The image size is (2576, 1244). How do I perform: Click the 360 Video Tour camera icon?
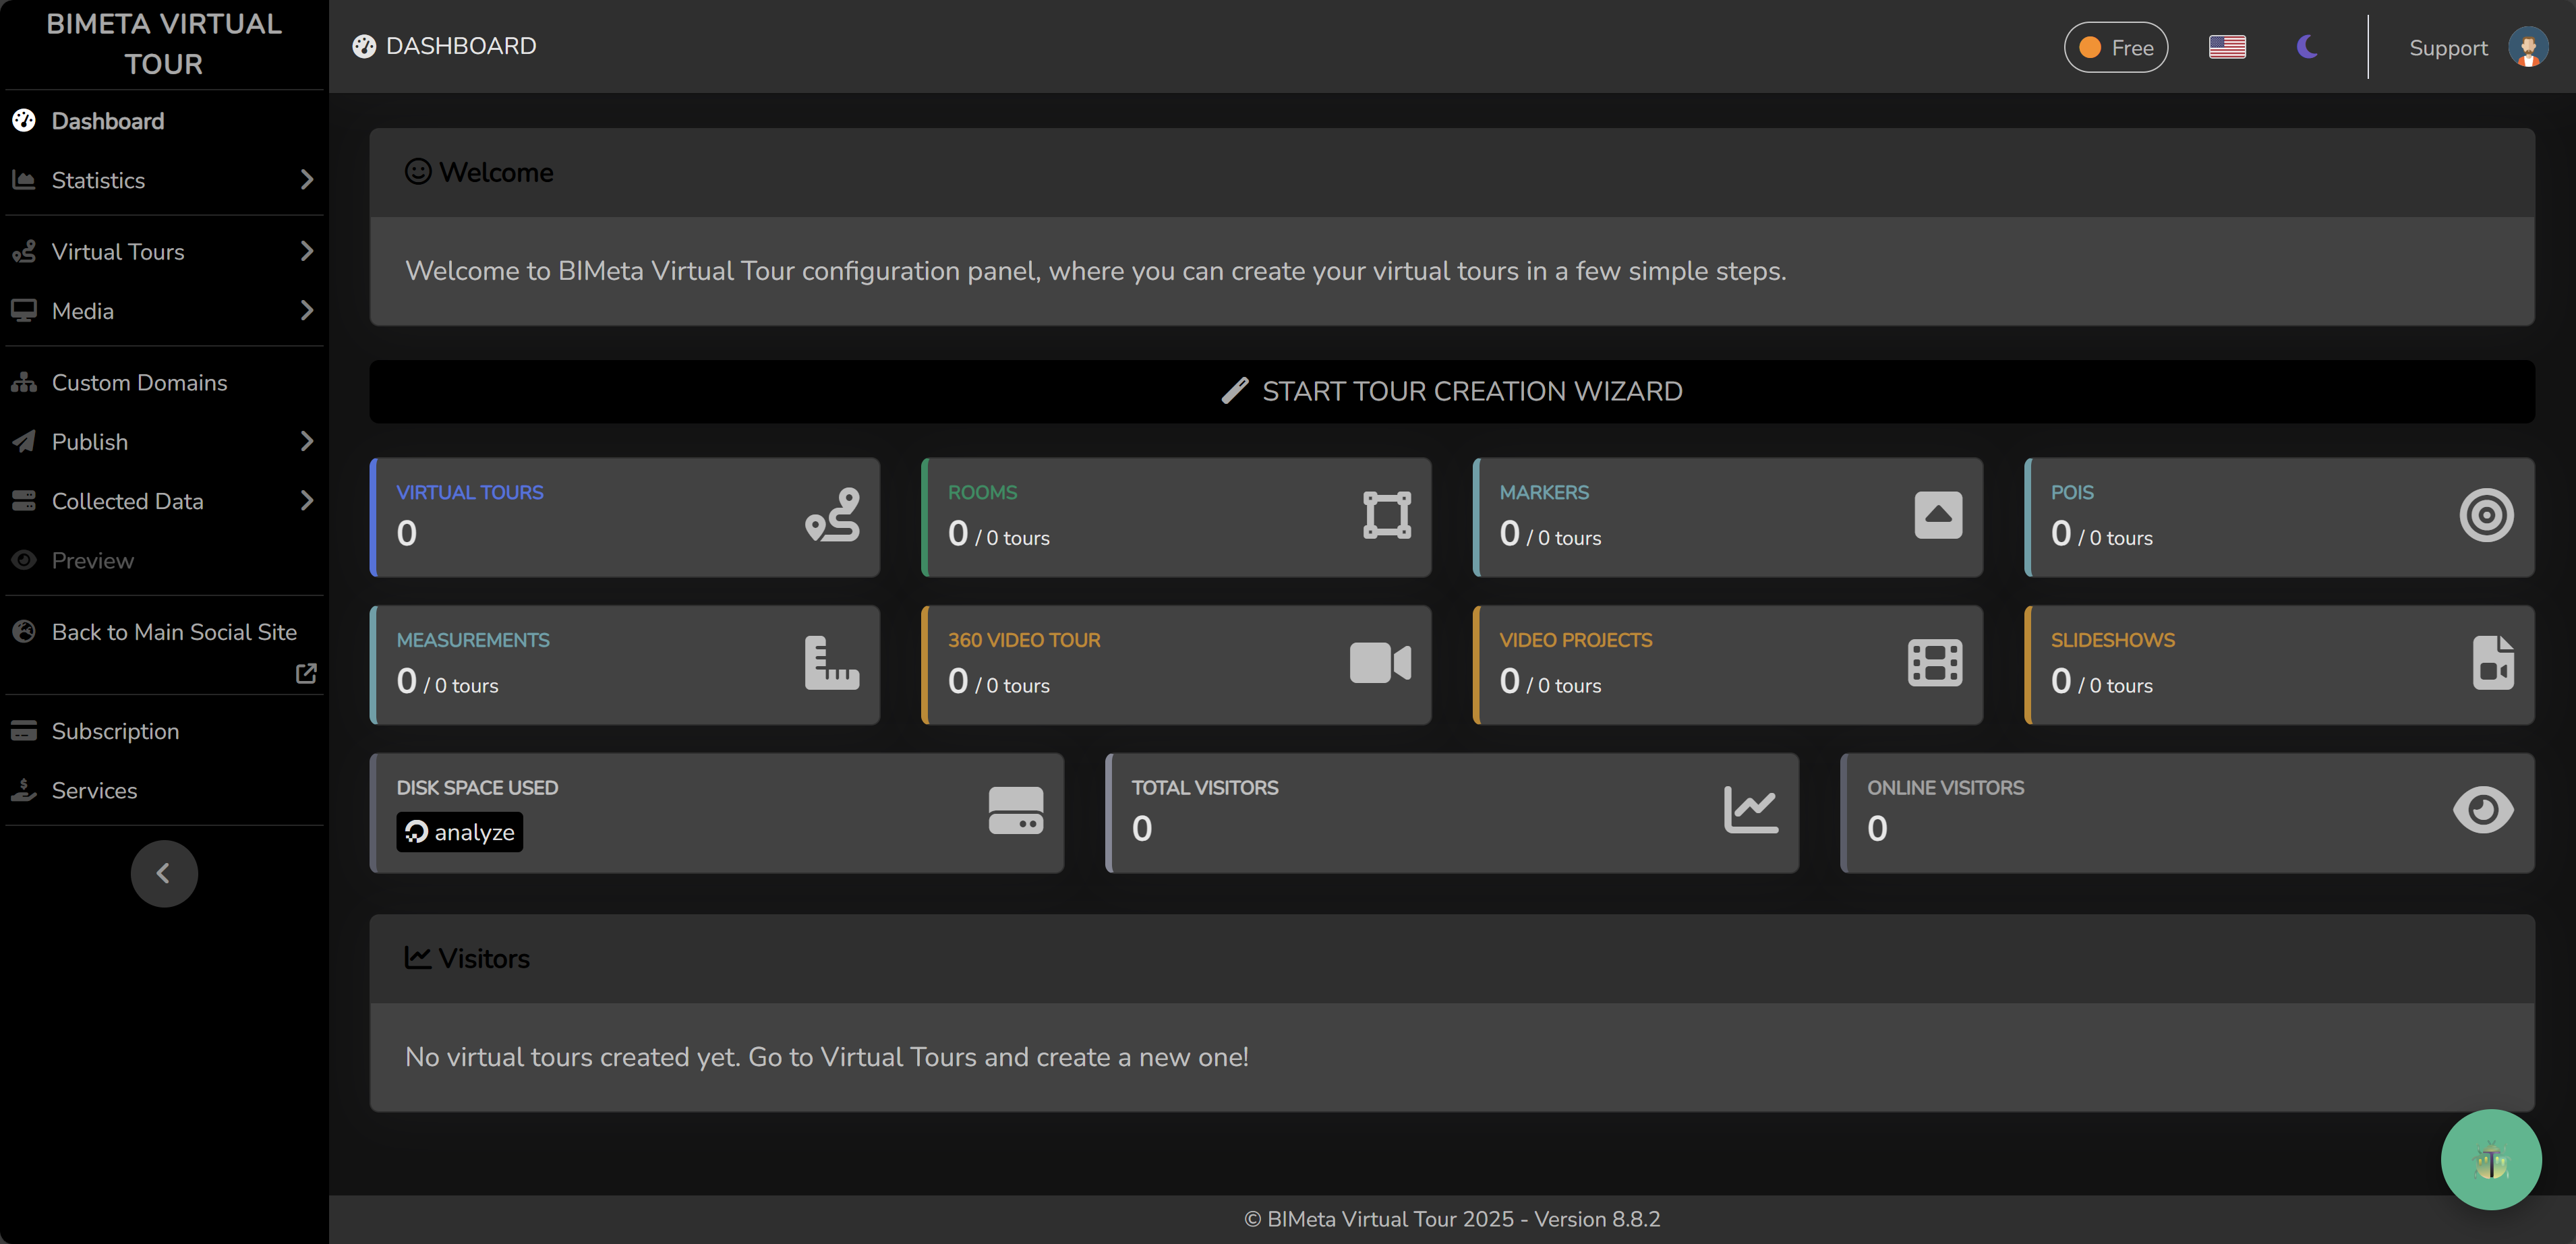point(1380,663)
